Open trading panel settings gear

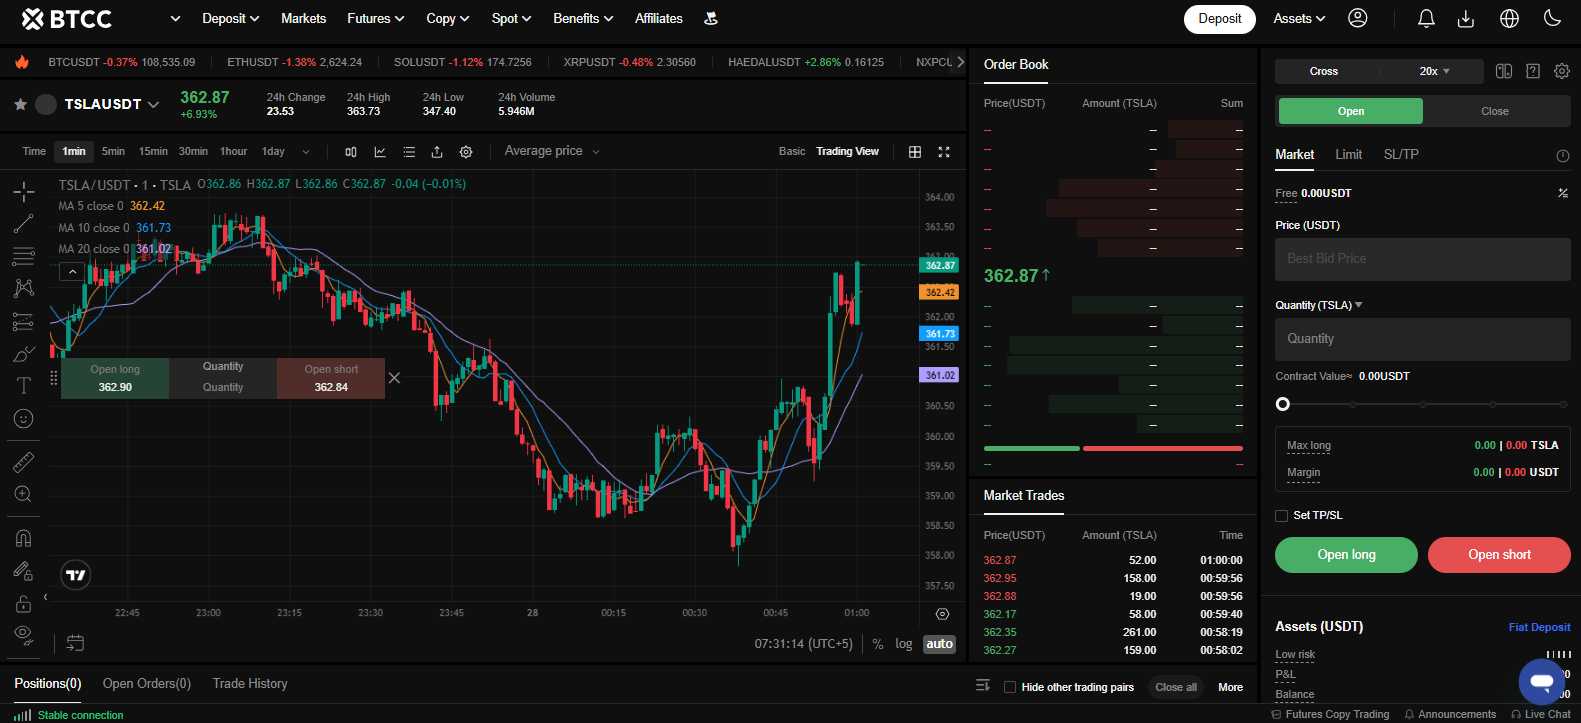[1562, 71]
